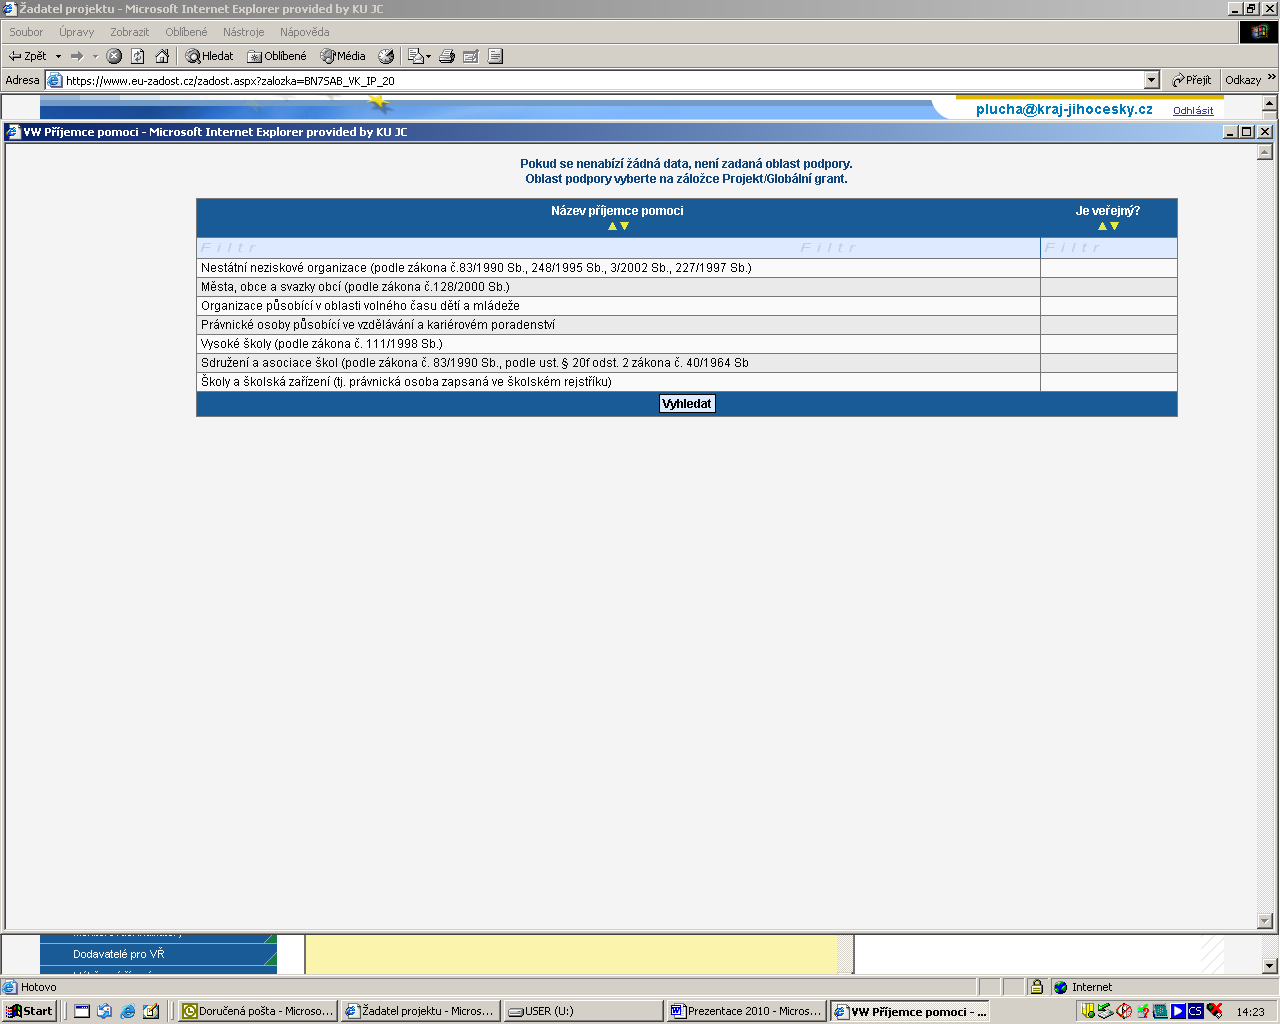1280x1024 pixels.
Task: Open the Oblíbené favorites toolbar button
Action: 277,56
